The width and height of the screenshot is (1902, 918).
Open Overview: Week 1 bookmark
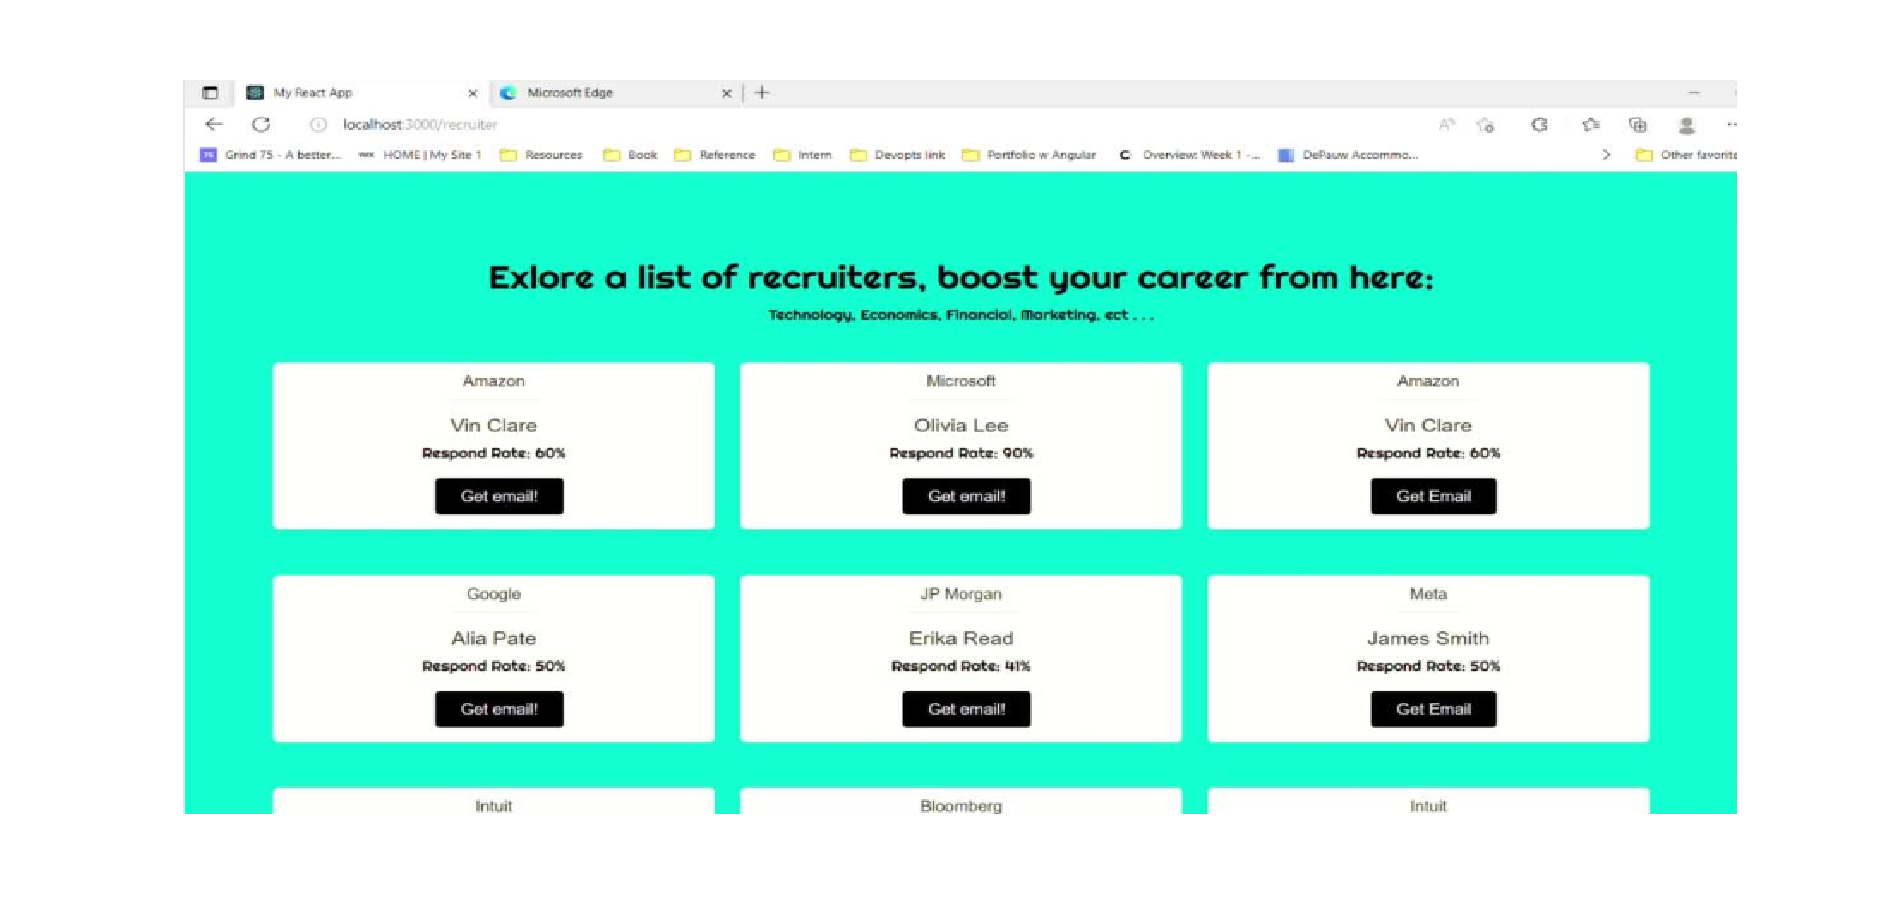point(1189,155)
